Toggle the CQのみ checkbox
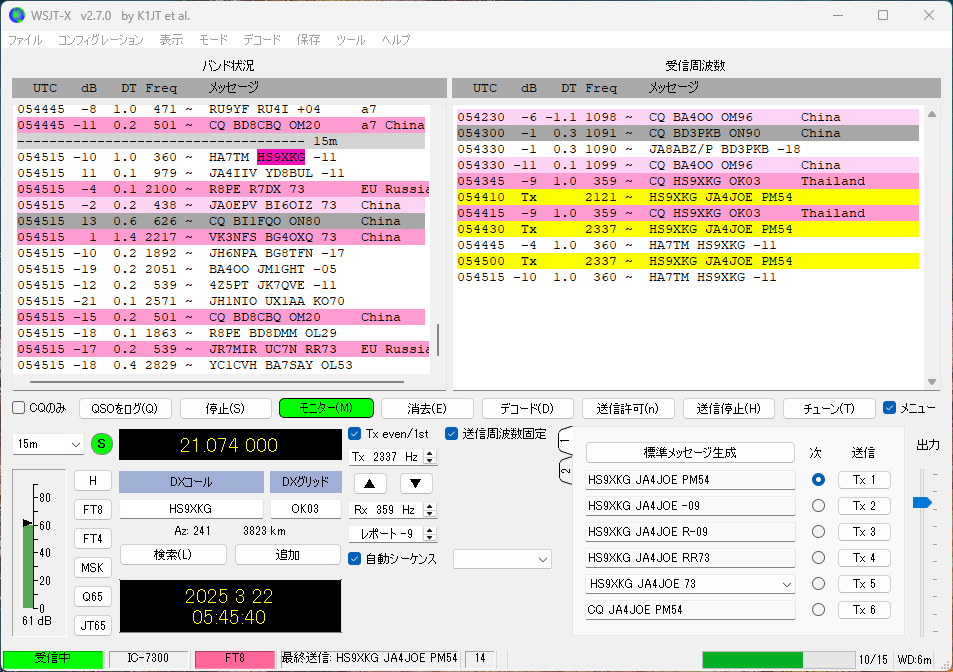Screen dimensions: 953x672 [x=19, y=408]
